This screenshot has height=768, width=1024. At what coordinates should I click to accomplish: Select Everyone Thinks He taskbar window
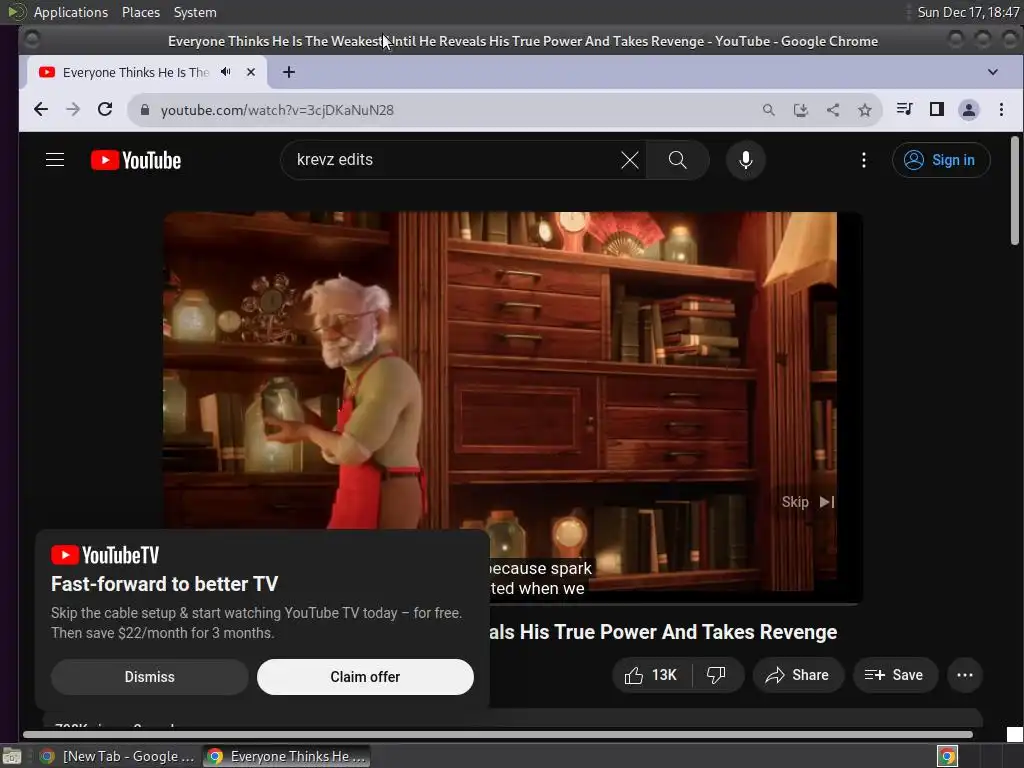tap(286, 756)
